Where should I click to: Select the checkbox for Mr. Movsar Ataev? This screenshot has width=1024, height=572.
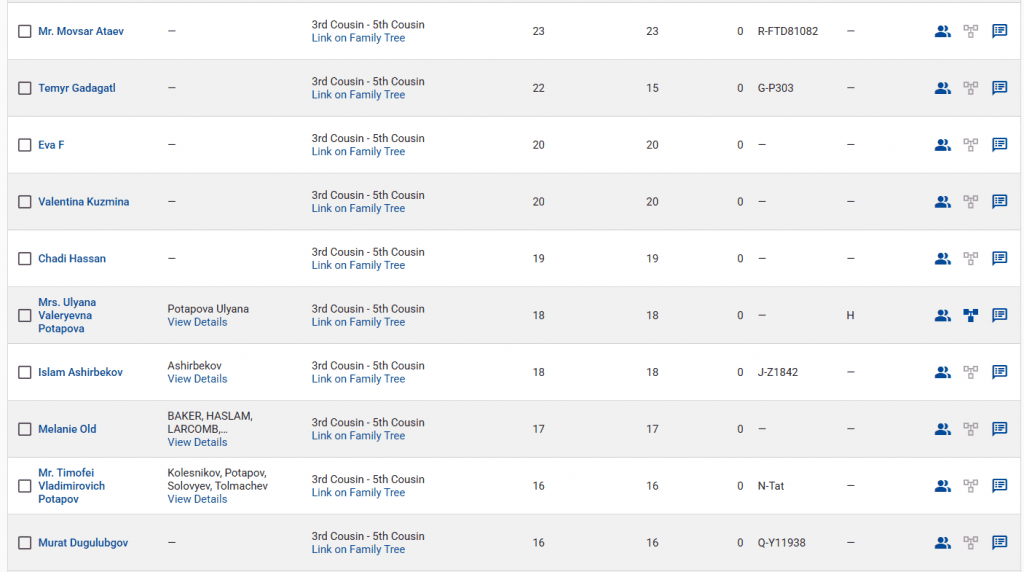(x=25, y=32)
